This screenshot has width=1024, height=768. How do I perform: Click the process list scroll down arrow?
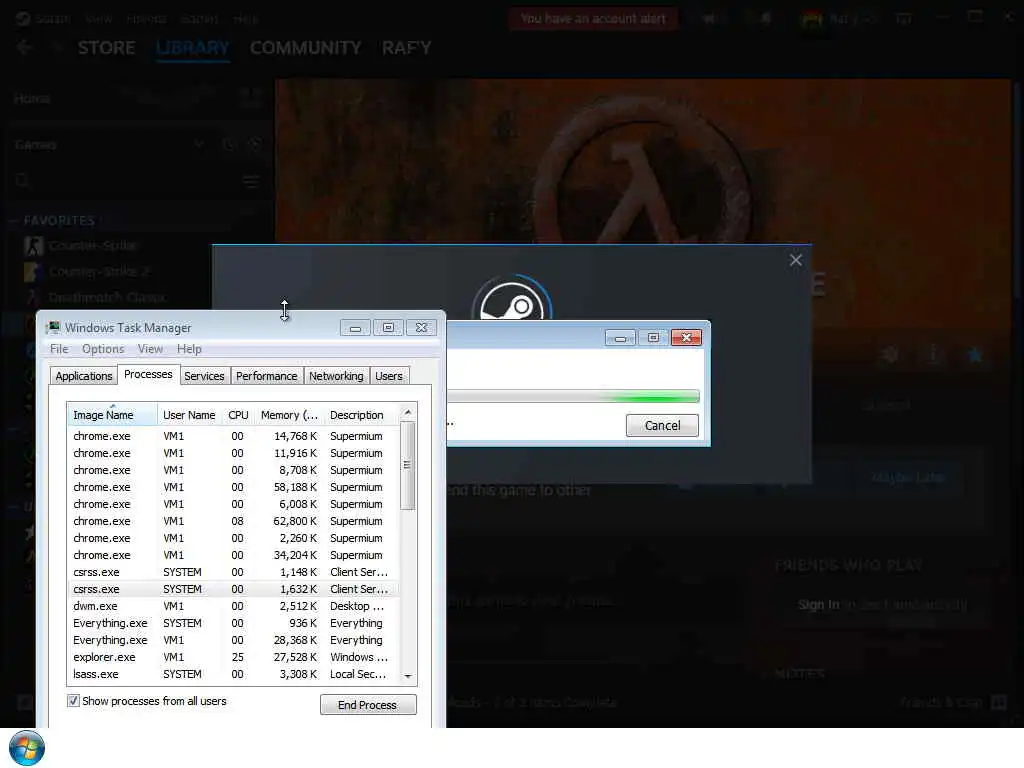click(408, 677)
